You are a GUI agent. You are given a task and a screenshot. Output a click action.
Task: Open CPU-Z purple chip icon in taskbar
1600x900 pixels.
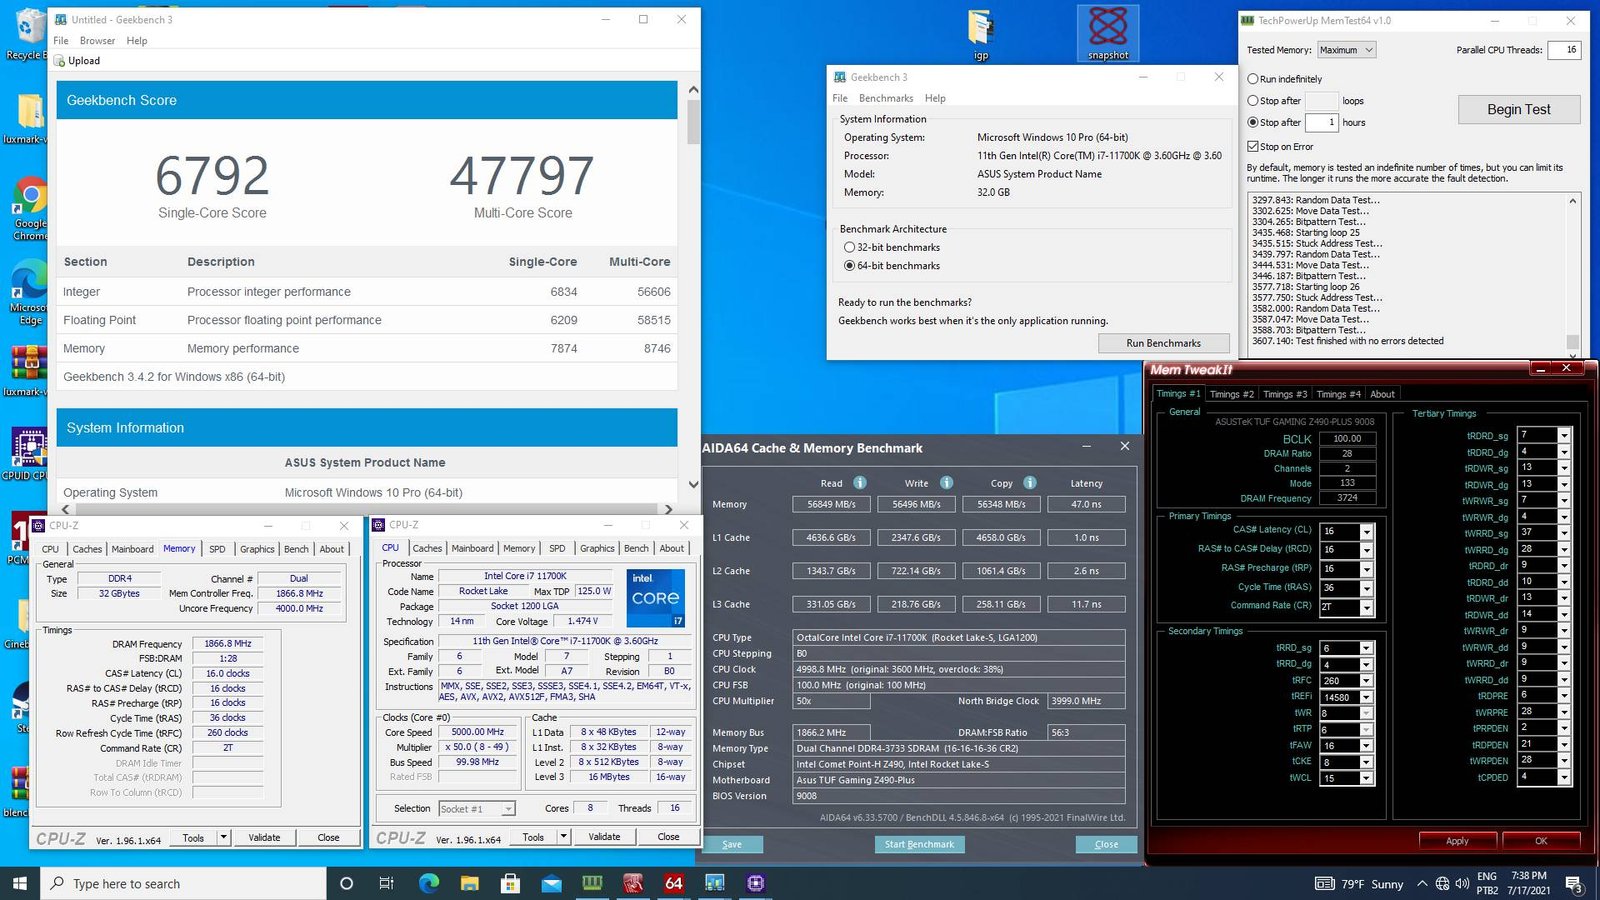(x=755, y=883)
